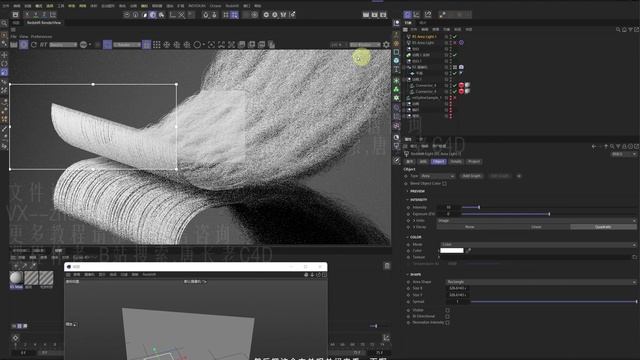Toggle green check on first RS Area Light
This screenshot has width=640, height=360.
[x=455, y=36]
